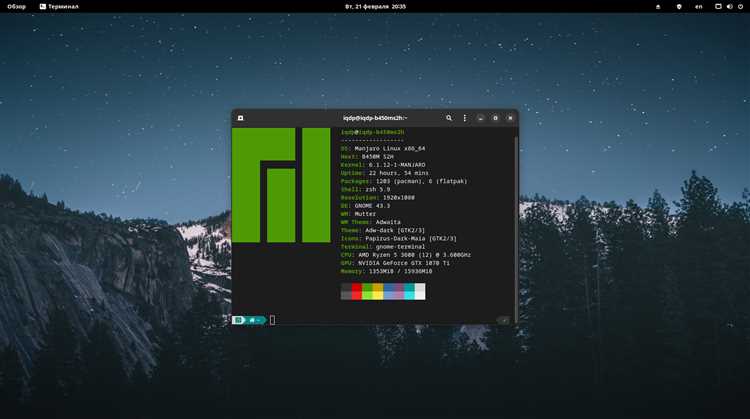750x419 pixels.
Task: Open the power menu icon
Action: tap(740, 7)
